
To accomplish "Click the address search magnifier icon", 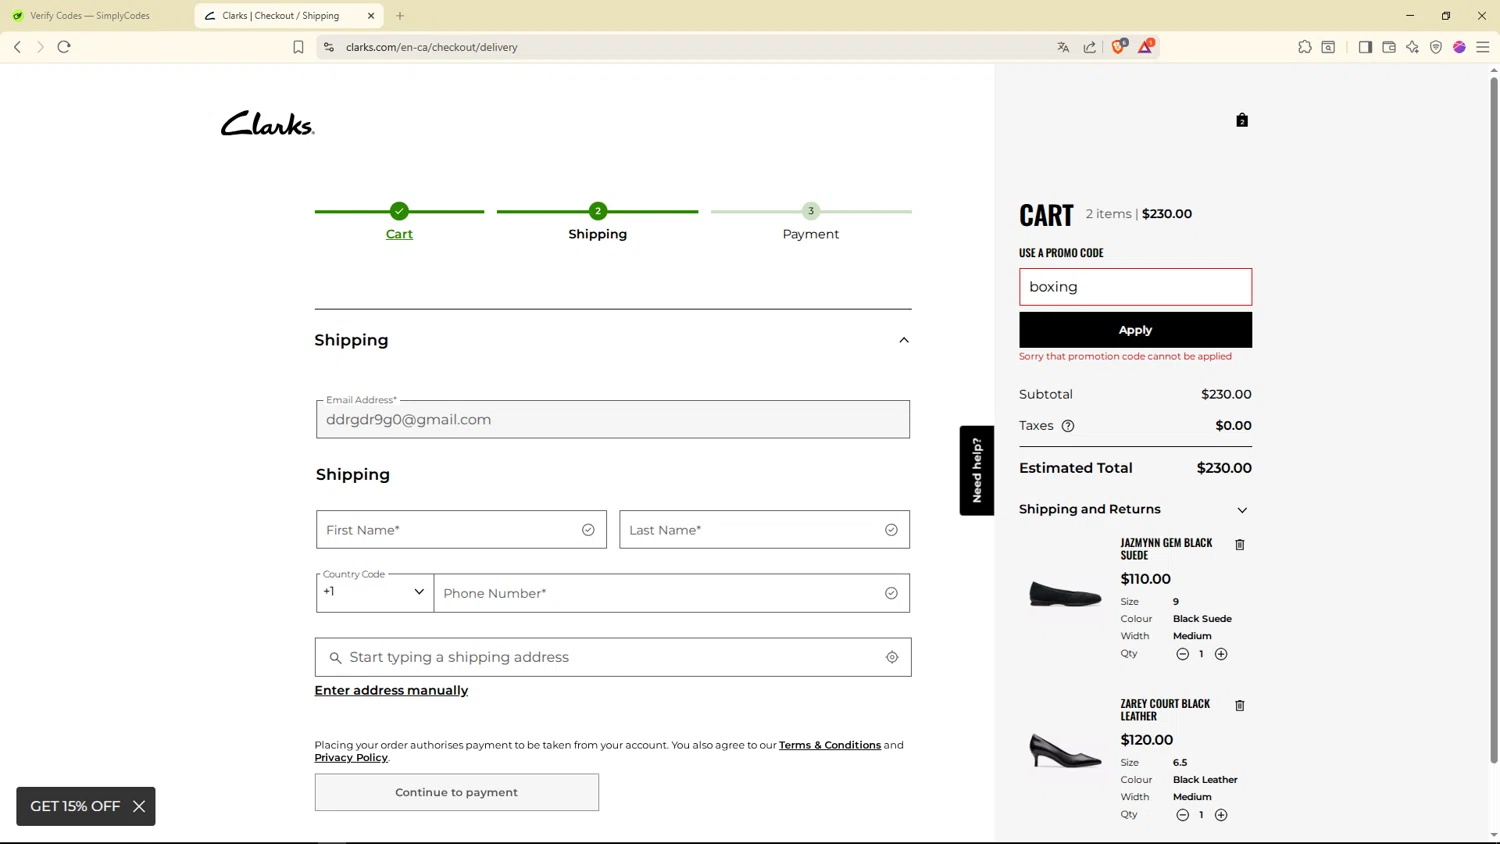I will (x=335, y=658).
